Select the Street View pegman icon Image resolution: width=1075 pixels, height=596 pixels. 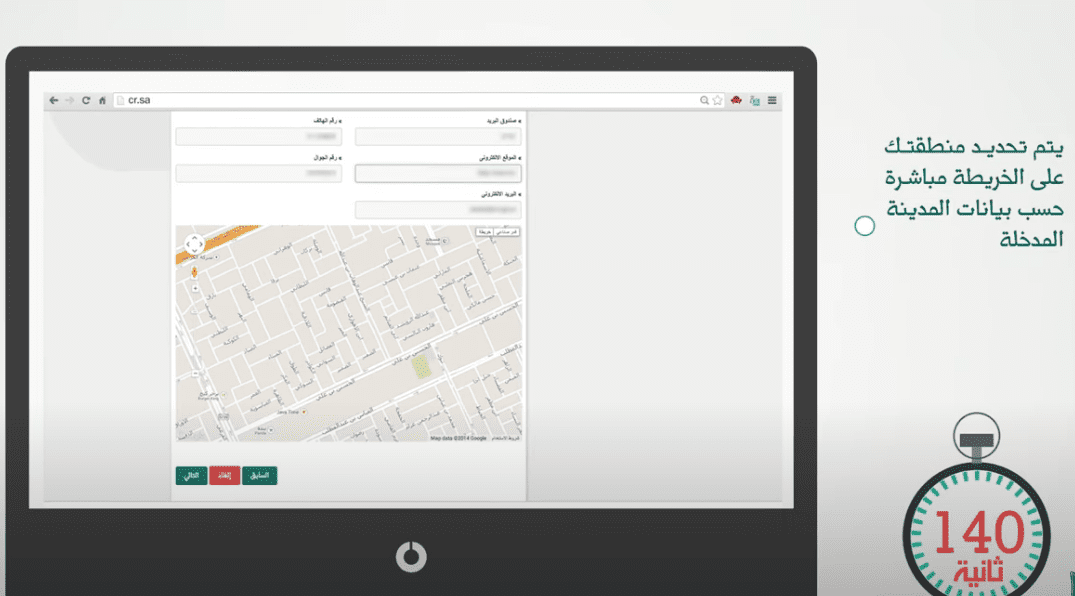[195, 272]
